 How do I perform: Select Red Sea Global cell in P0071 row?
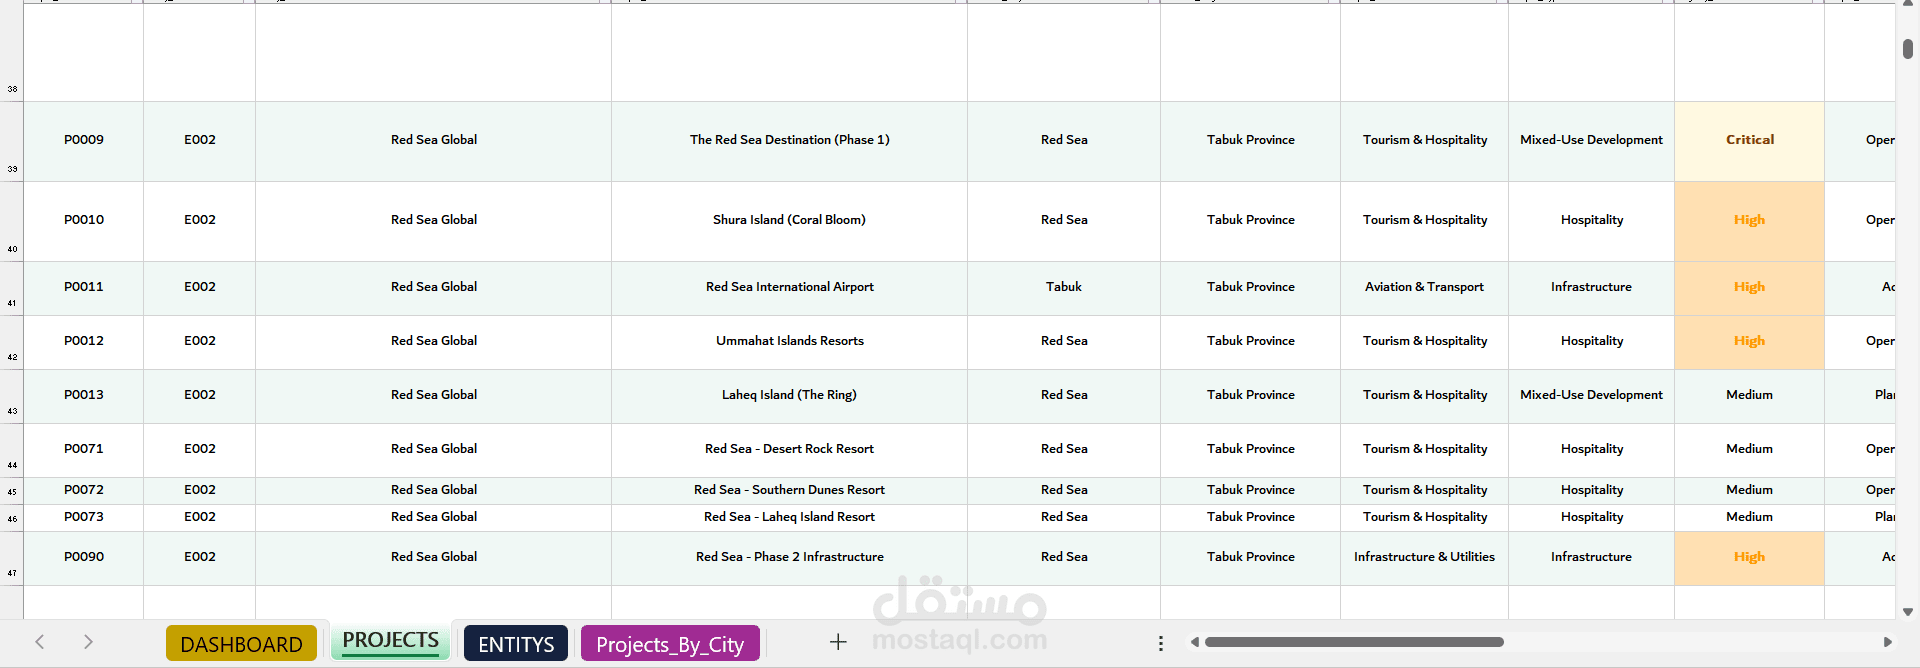[x=433, y=450]
